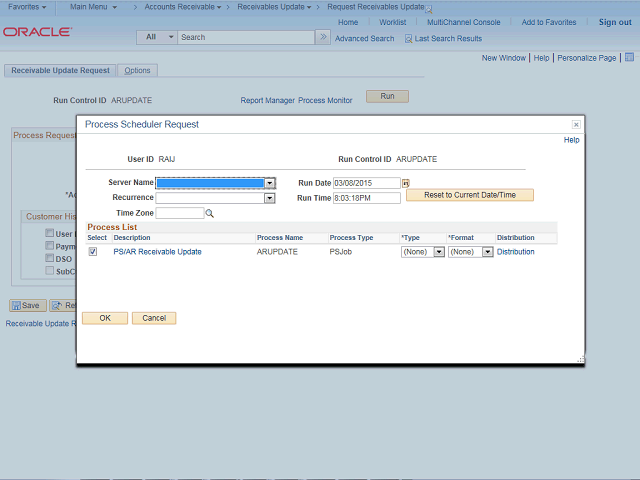Click the Time Zone lookup magnifier
The image size is (640, 480).
point(210,213)
